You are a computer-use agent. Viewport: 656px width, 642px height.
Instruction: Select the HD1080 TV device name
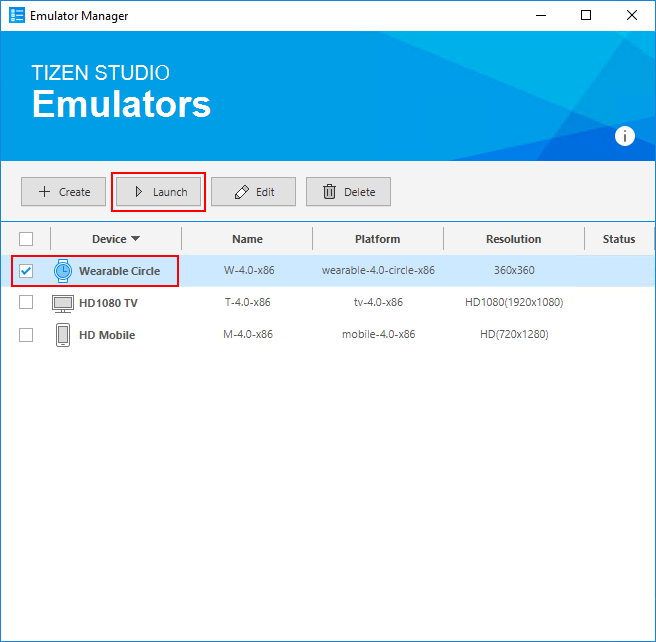[x=108, y=303]
